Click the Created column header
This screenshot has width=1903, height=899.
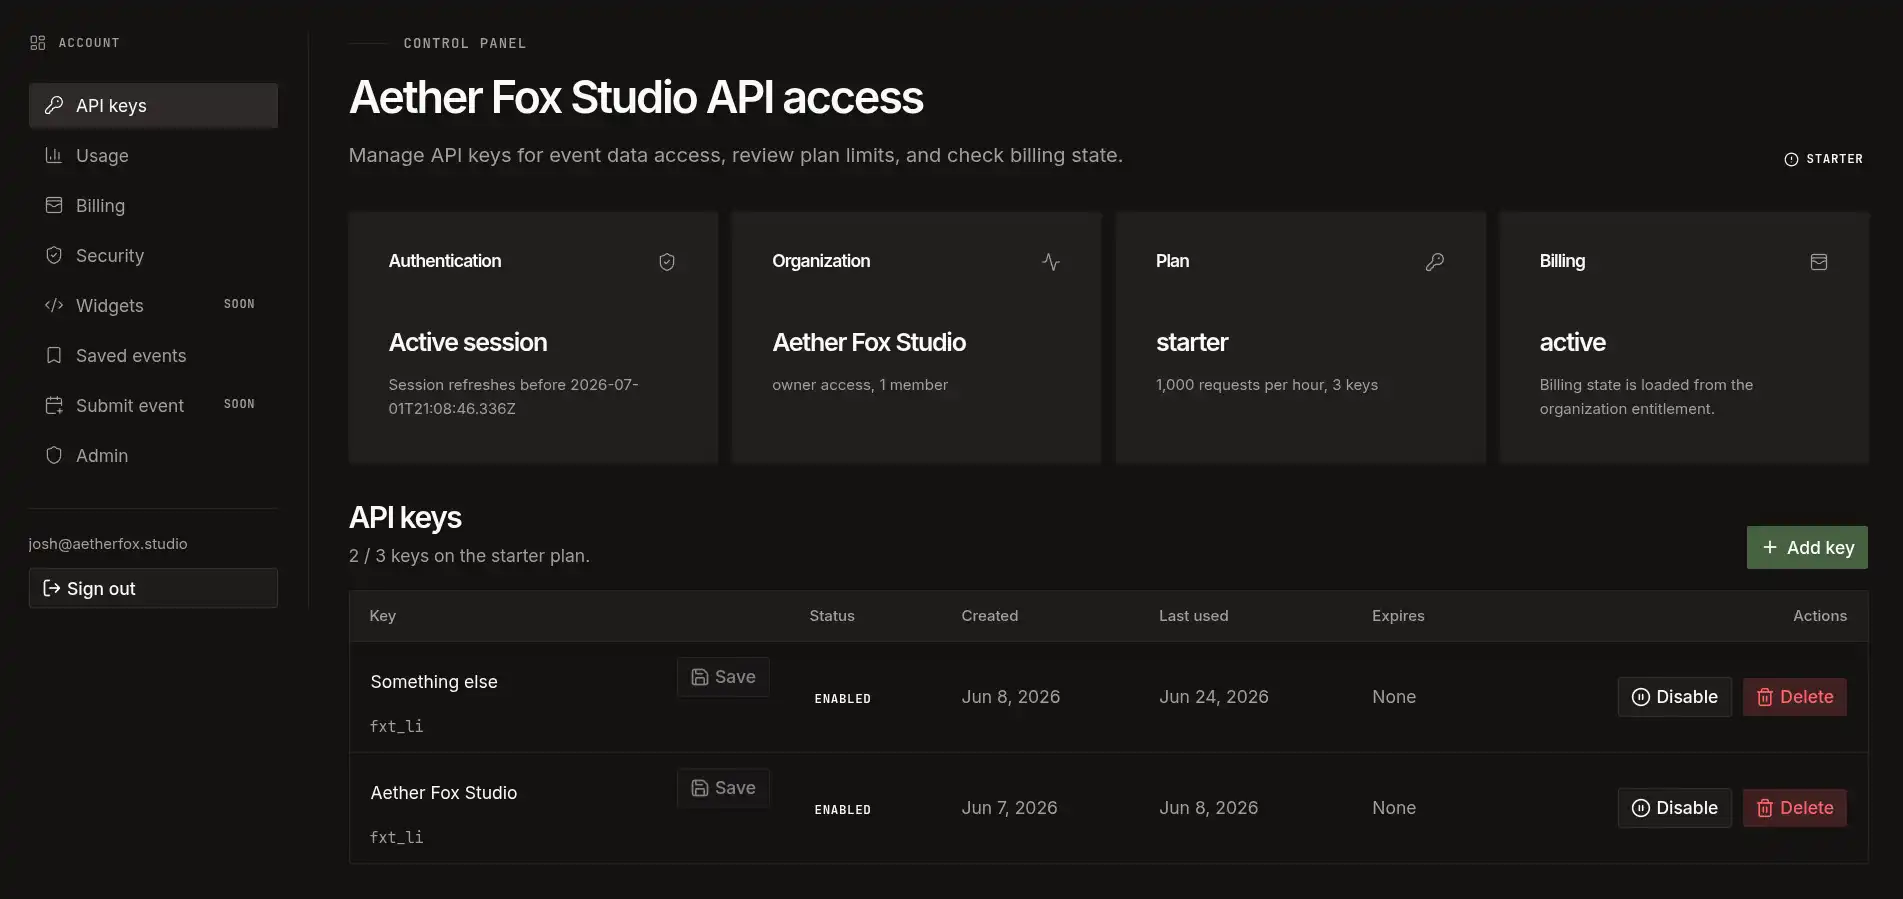(x=990, y=616)
